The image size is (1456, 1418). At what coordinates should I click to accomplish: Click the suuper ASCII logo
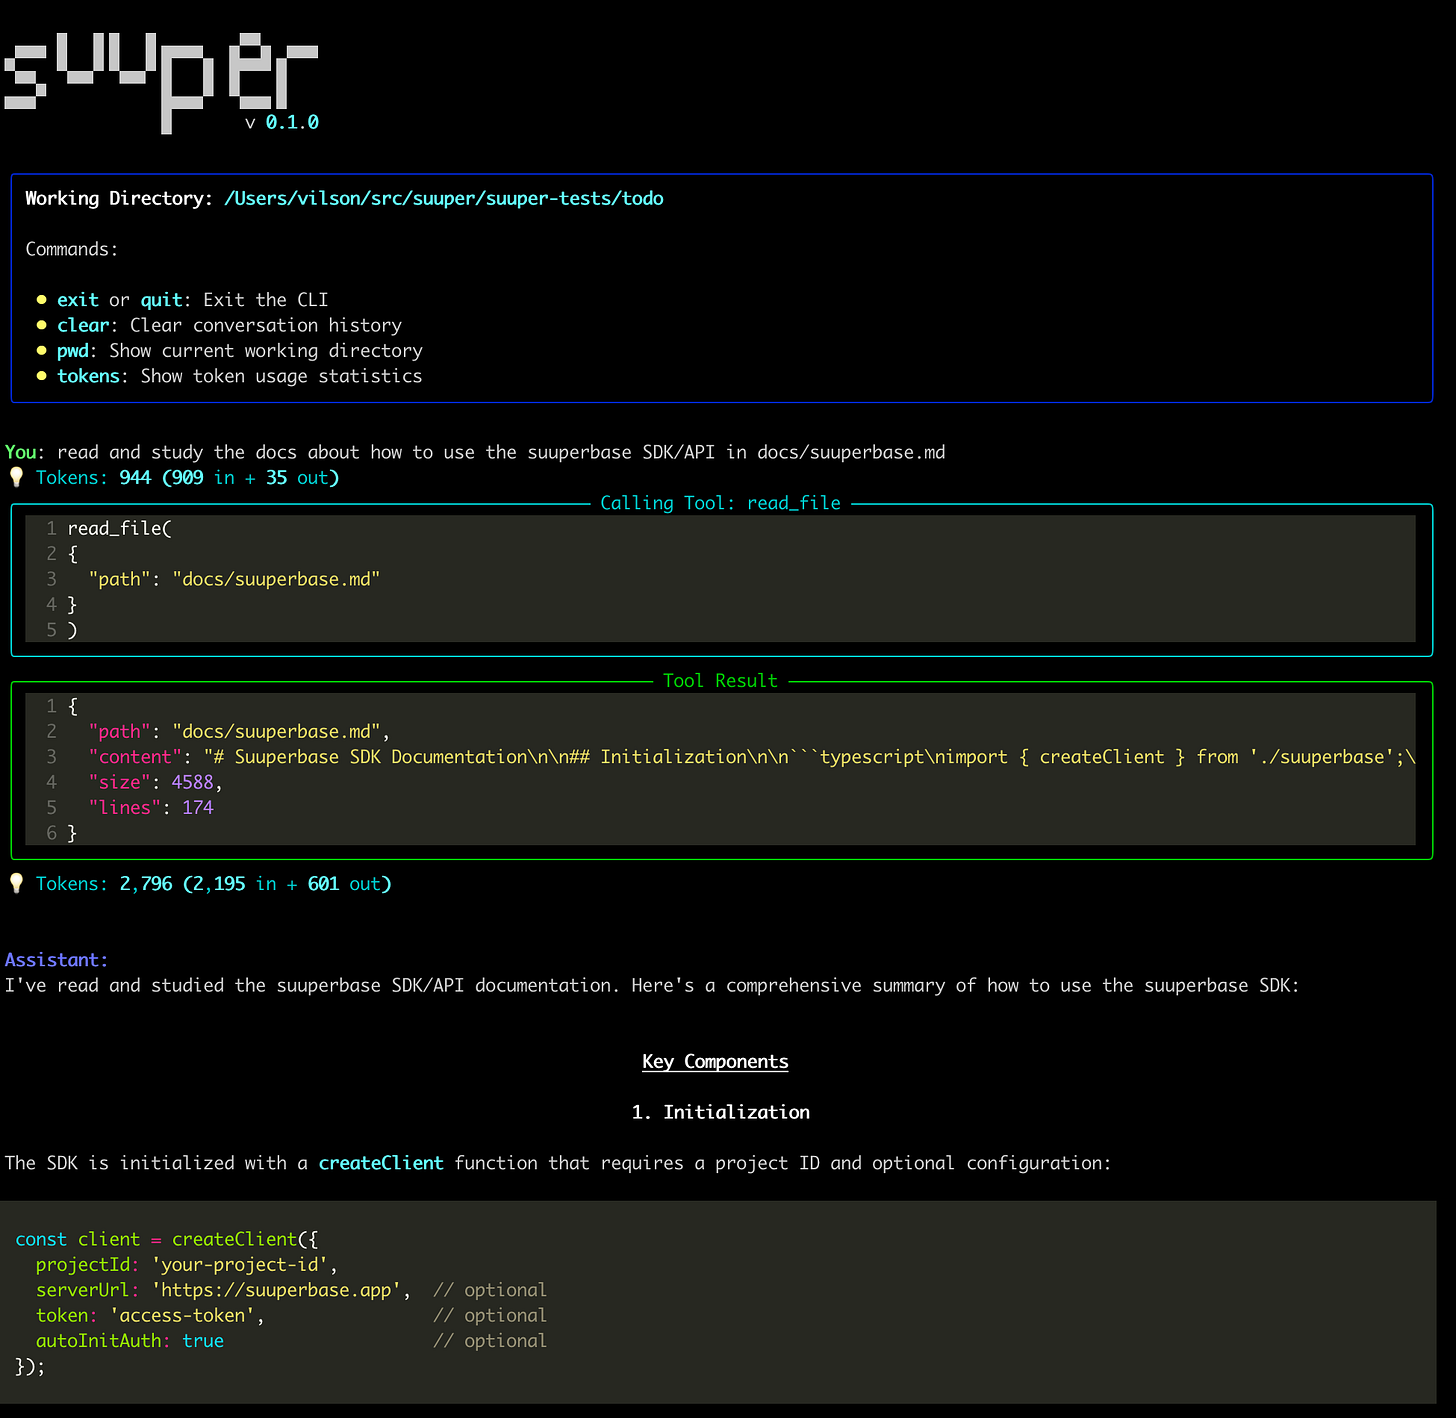coord(161,82)
